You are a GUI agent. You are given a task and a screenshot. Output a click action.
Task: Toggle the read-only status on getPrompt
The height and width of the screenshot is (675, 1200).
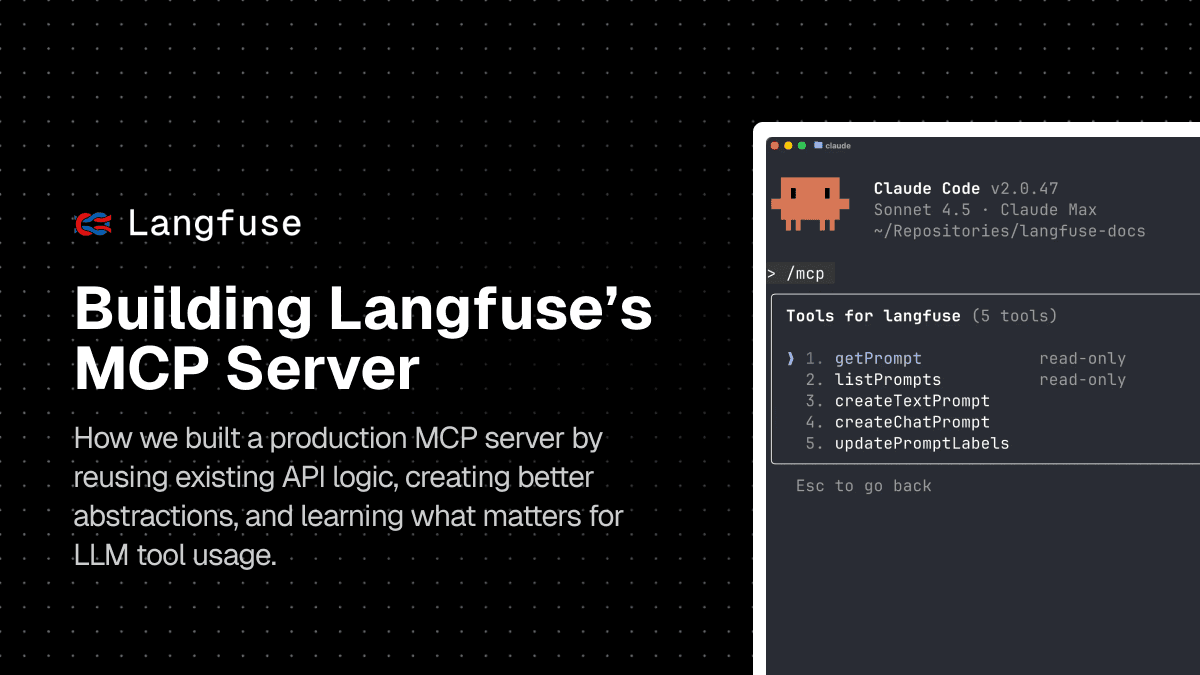tap(1083, 358)
